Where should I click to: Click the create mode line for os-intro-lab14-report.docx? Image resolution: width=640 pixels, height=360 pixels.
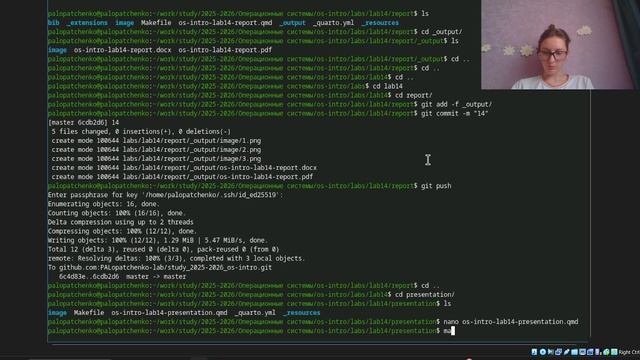tap(184, 168)
